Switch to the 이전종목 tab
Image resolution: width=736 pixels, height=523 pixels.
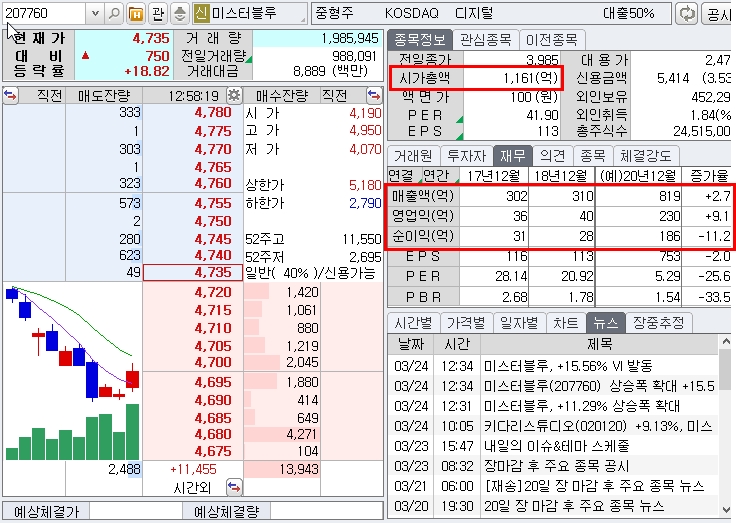[552, 40]
